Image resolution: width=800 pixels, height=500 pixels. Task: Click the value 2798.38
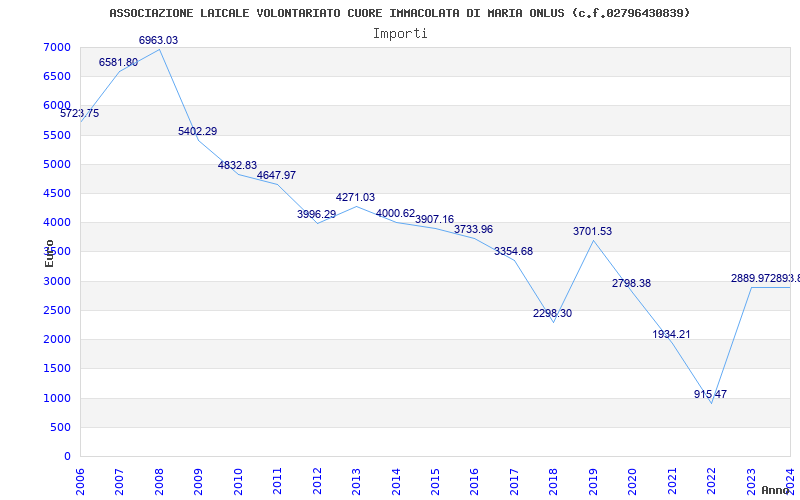[632, 284]
